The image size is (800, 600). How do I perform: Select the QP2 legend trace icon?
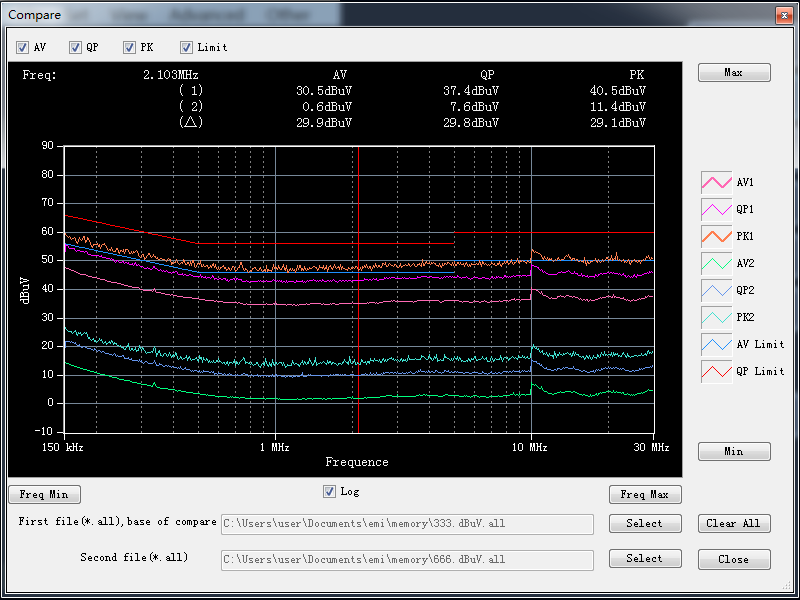tap(716, 290)
